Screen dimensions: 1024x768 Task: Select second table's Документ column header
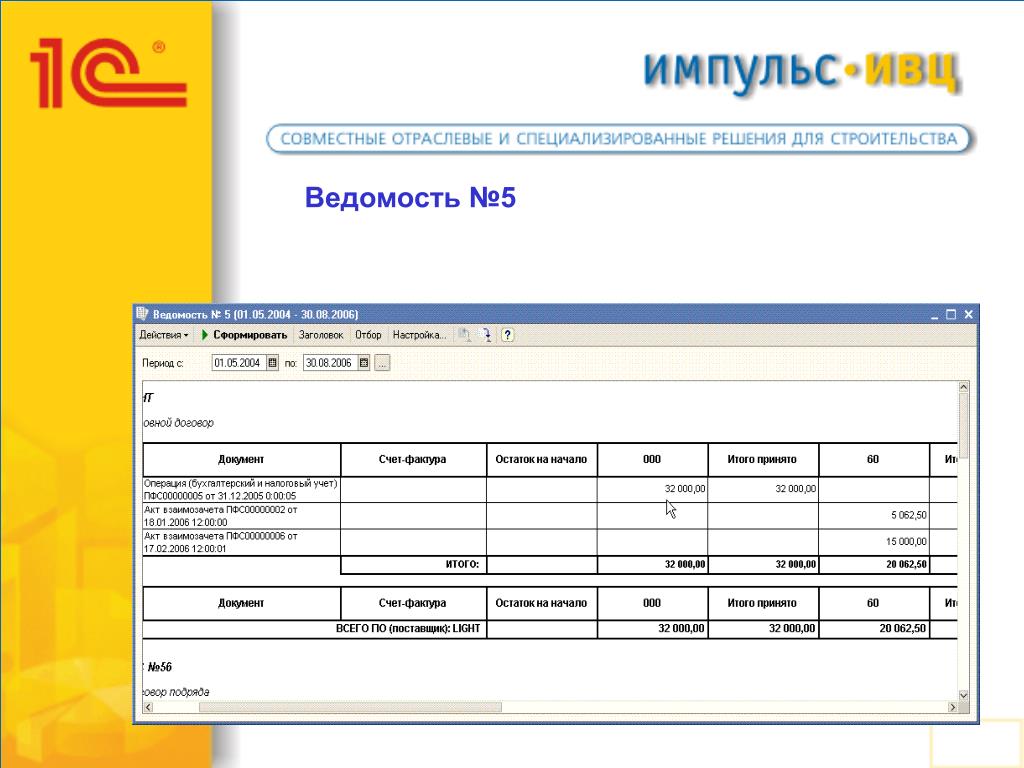[242, 603]
